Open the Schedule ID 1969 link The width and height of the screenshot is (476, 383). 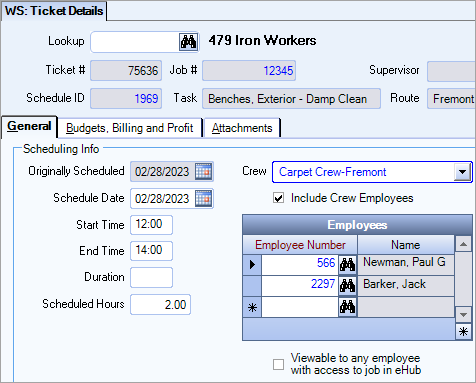(x=146, y=99)
